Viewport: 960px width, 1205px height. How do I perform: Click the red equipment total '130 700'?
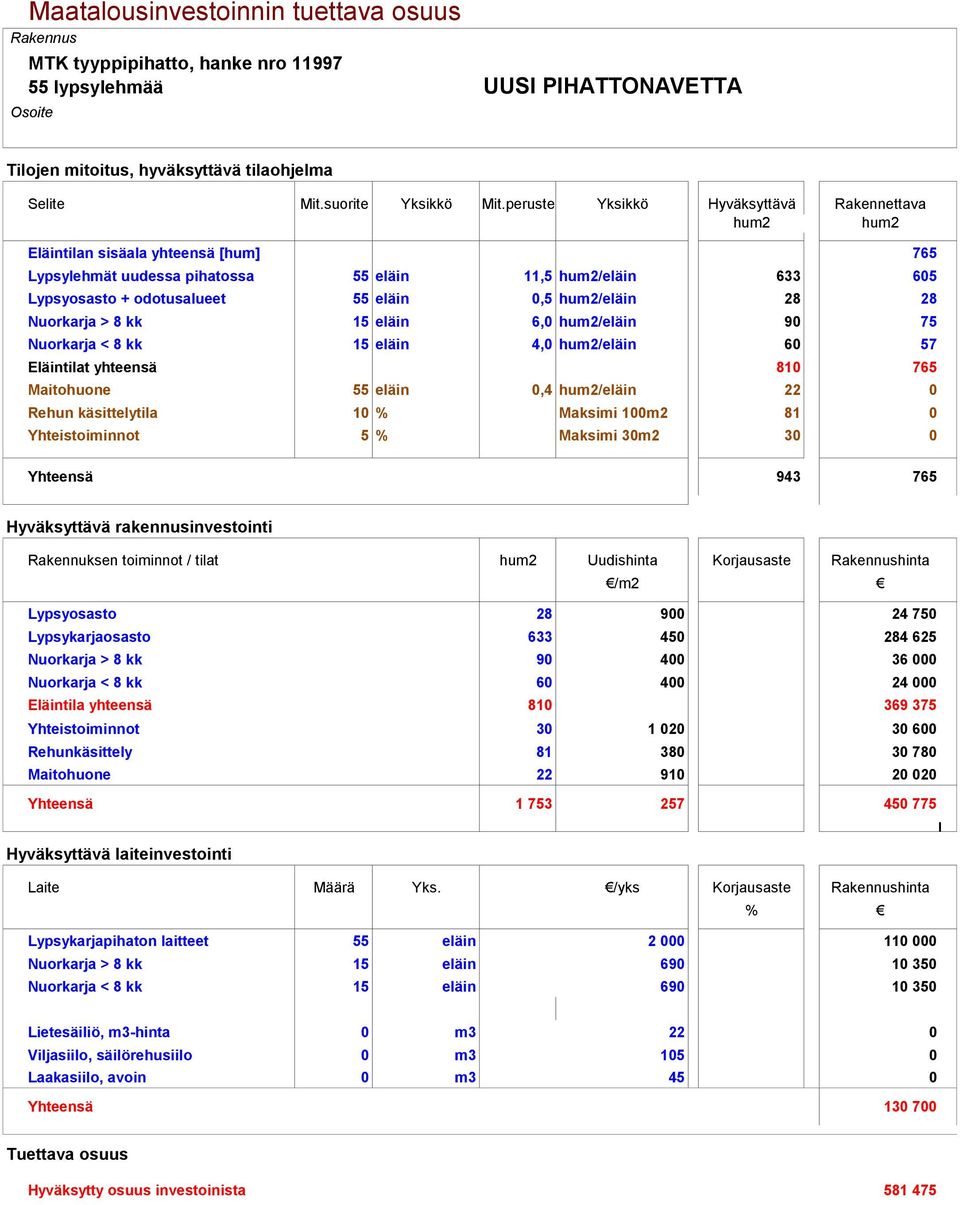click(910, 1107)
